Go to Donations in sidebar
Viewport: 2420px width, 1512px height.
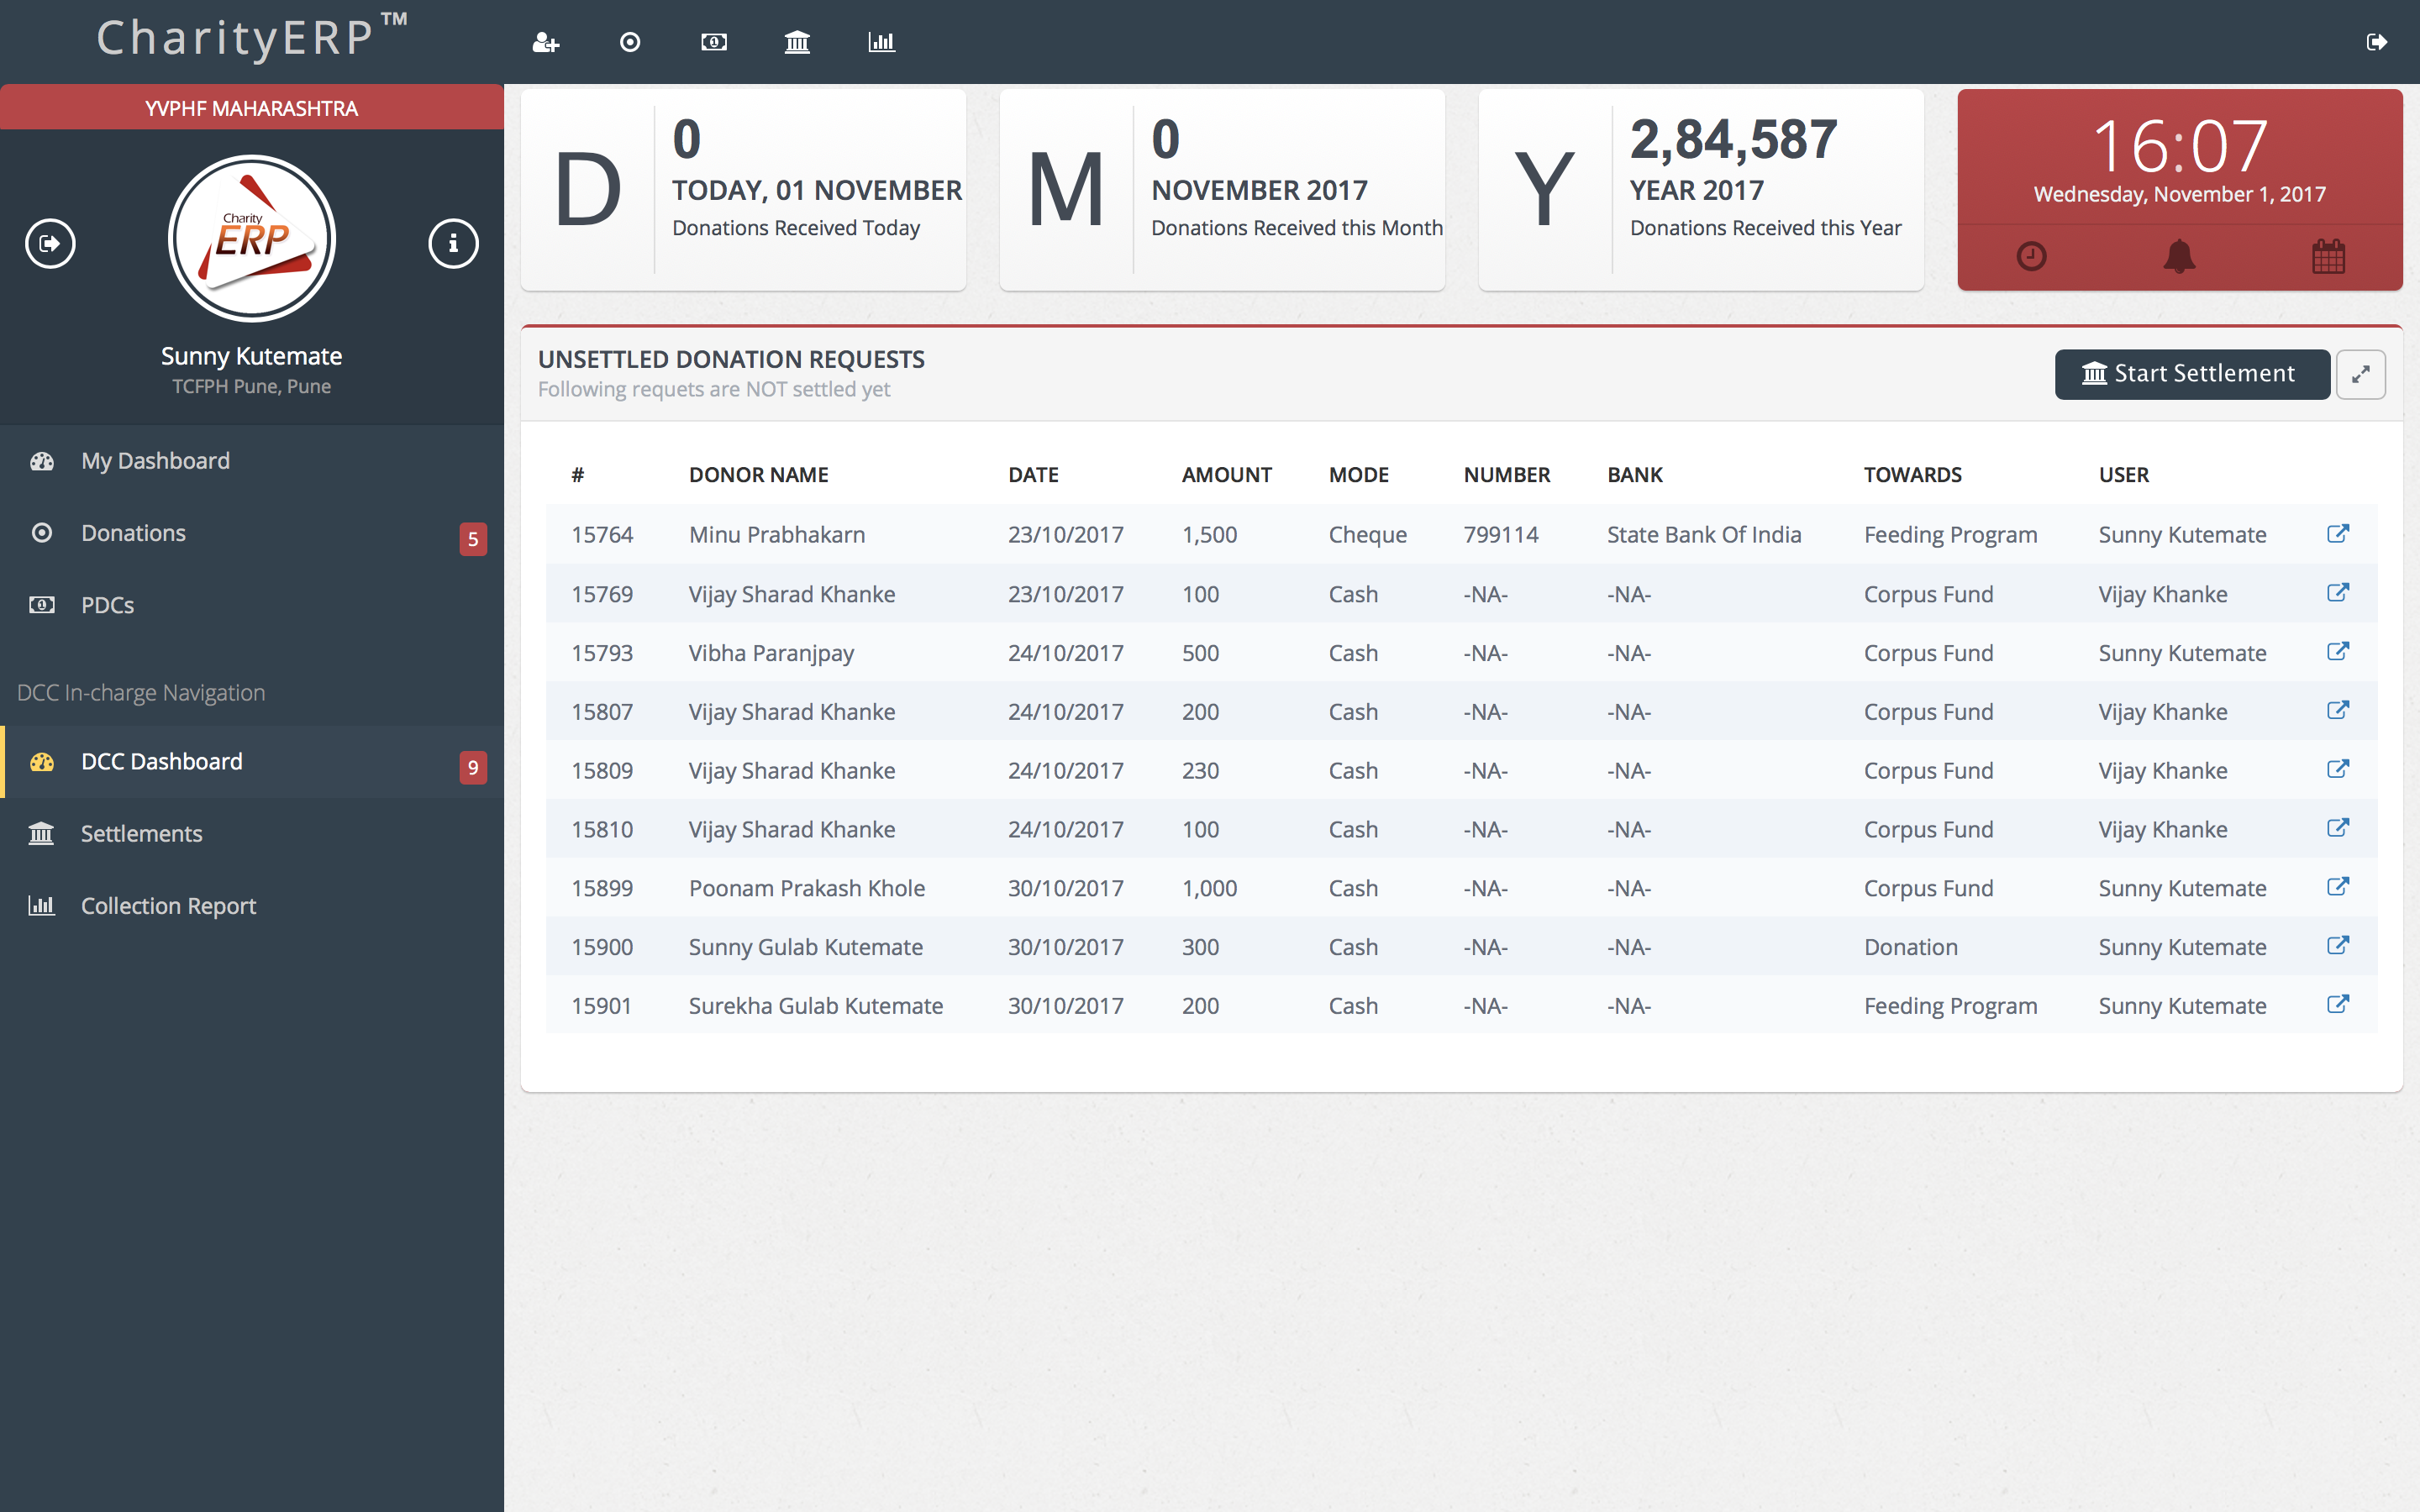tap(133, 533)
